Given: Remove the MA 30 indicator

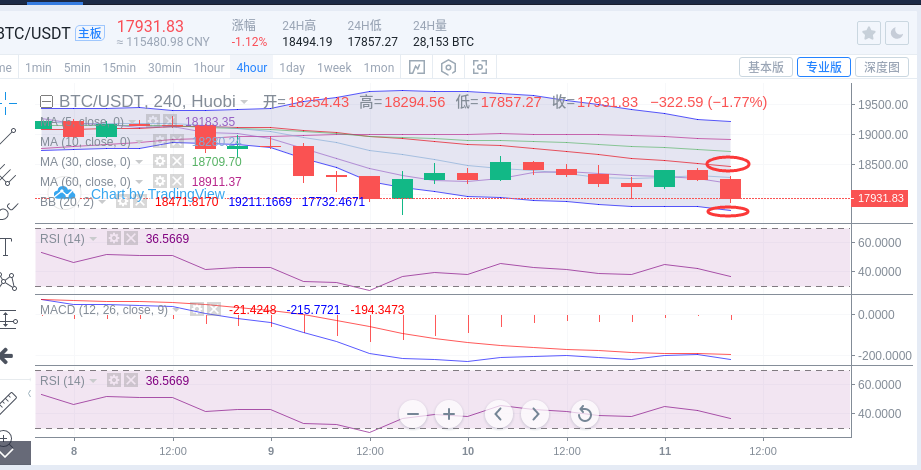Looking at the screenshot, I should (177, 161).
